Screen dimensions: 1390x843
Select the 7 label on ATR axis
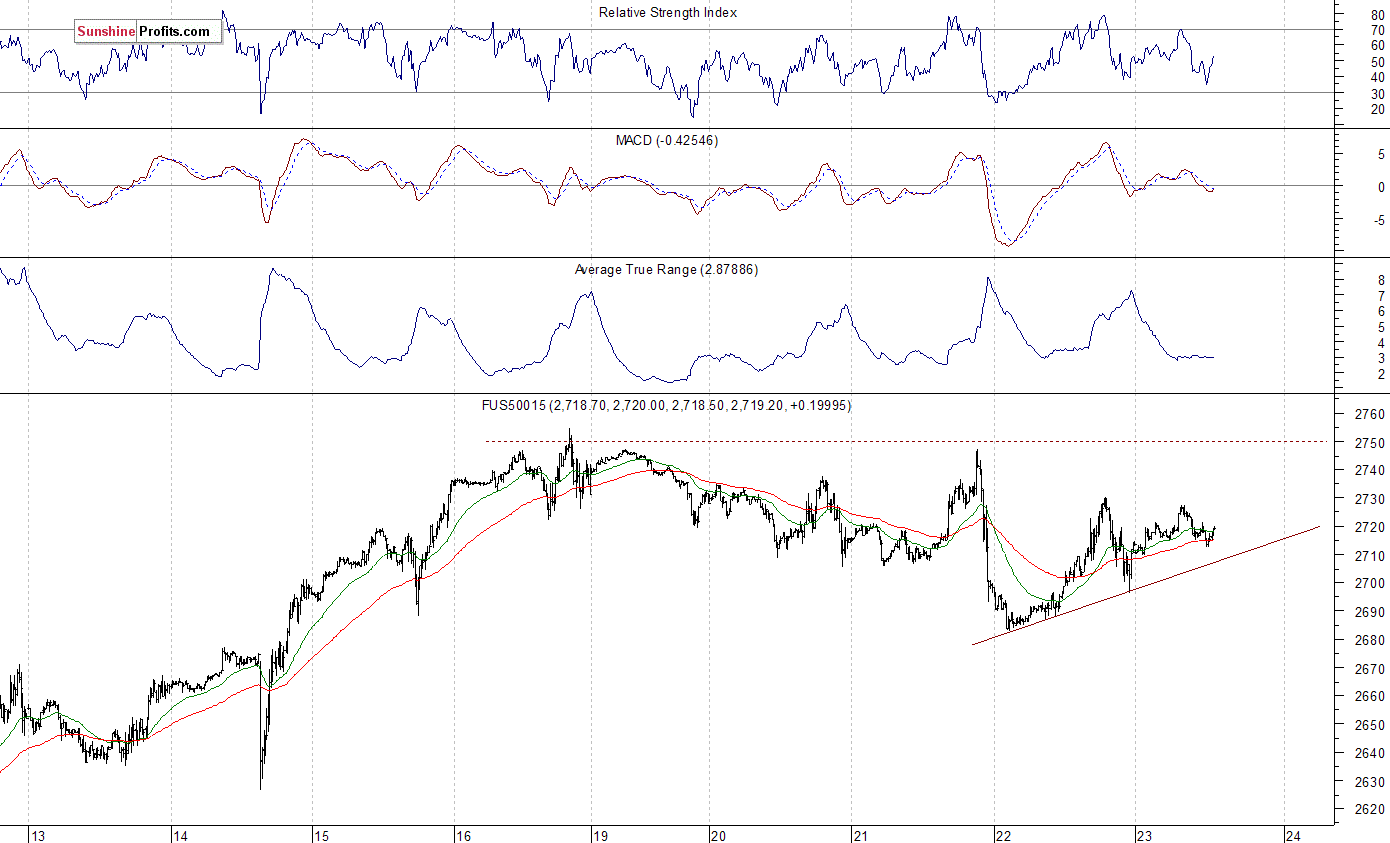[1381, 296]
